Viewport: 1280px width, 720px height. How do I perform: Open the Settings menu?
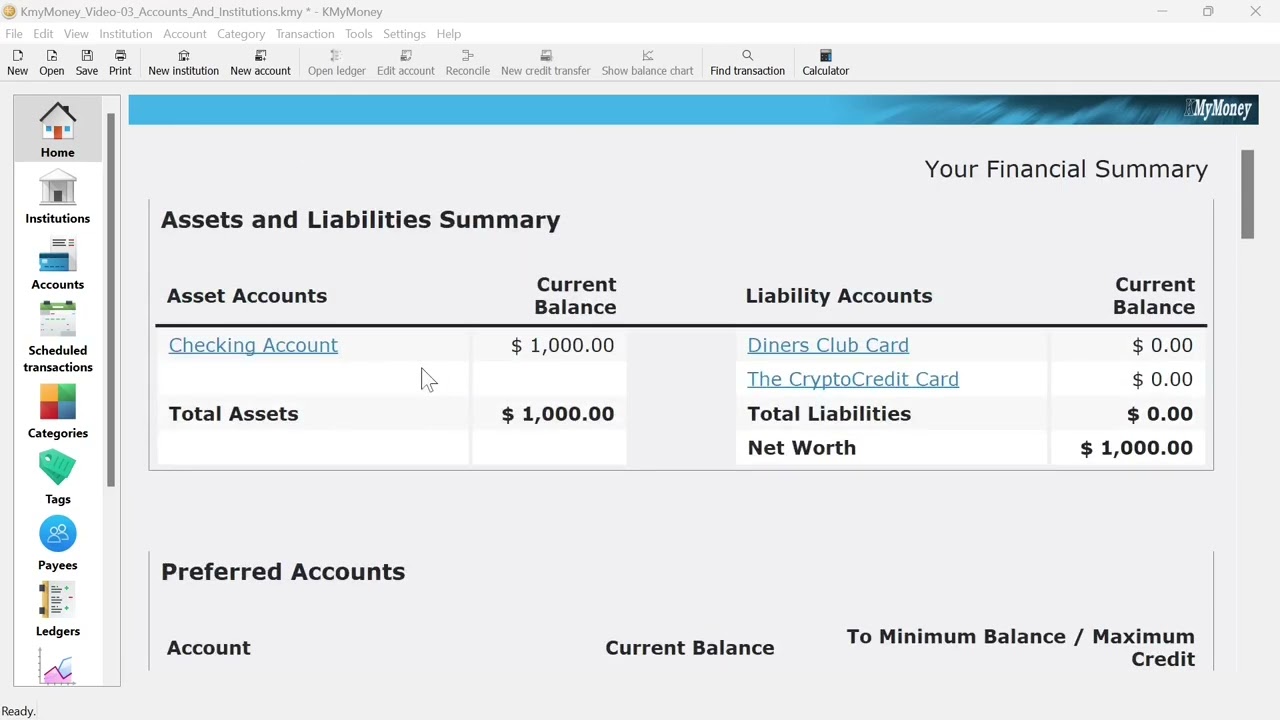[404, 34]
